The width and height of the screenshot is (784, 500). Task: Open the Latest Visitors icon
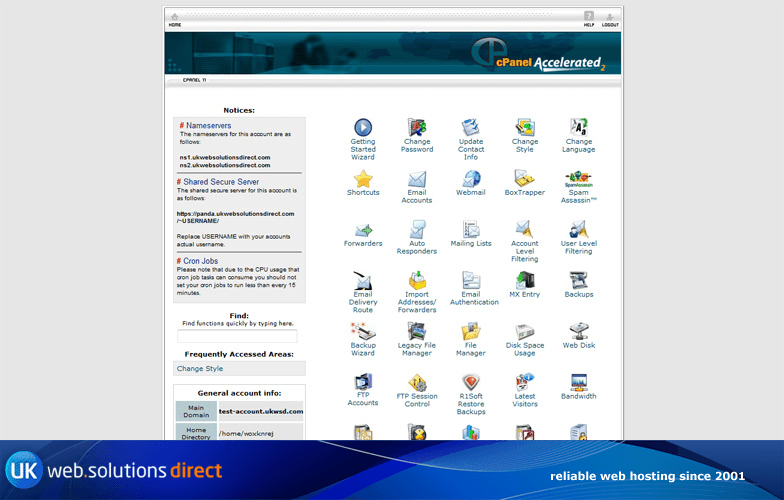tap(524, 382)
